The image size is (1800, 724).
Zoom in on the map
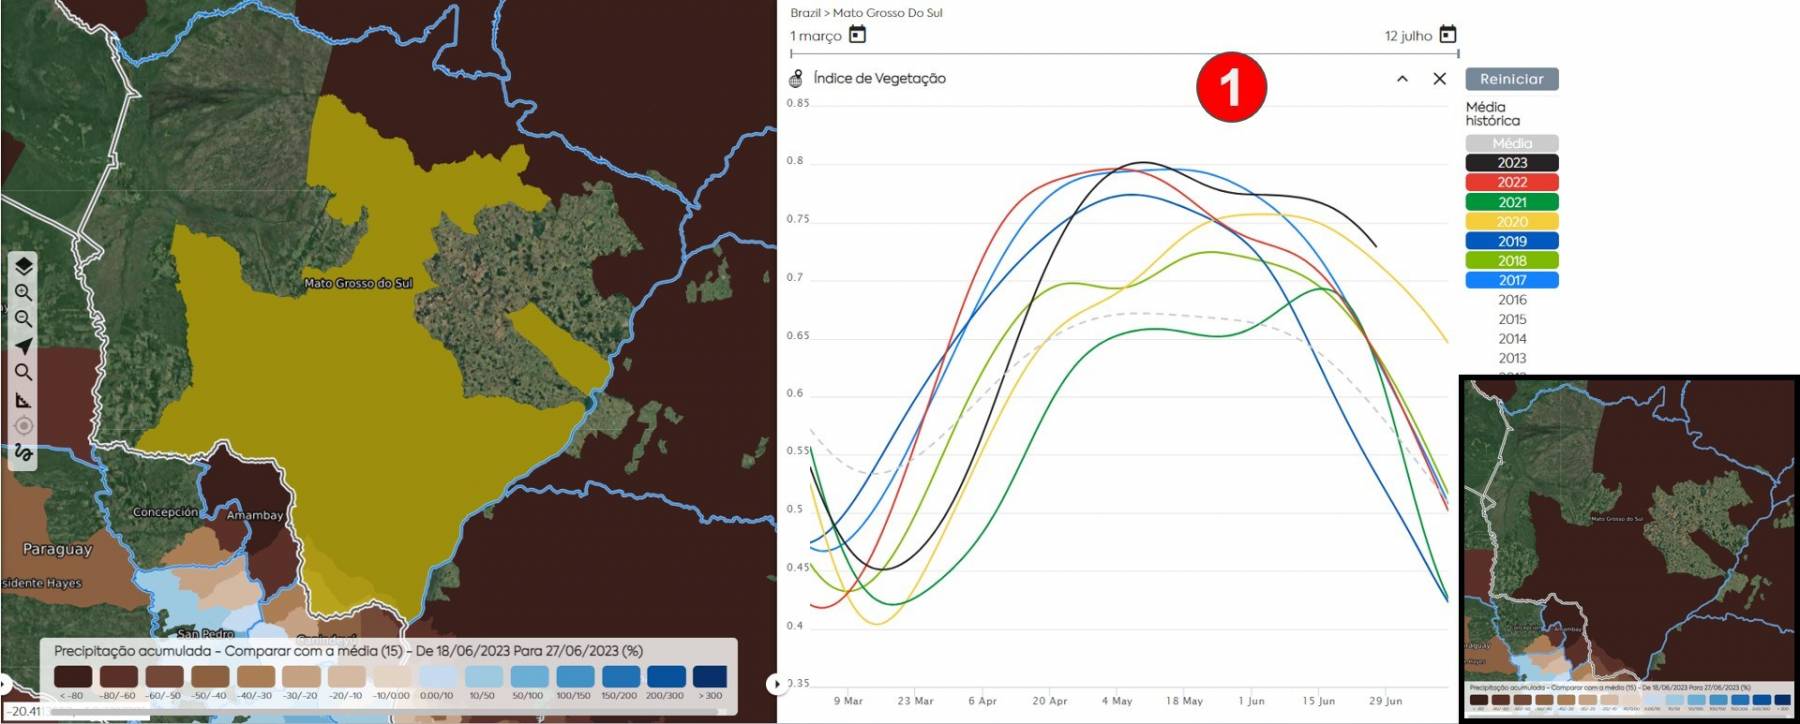point(23,293)
